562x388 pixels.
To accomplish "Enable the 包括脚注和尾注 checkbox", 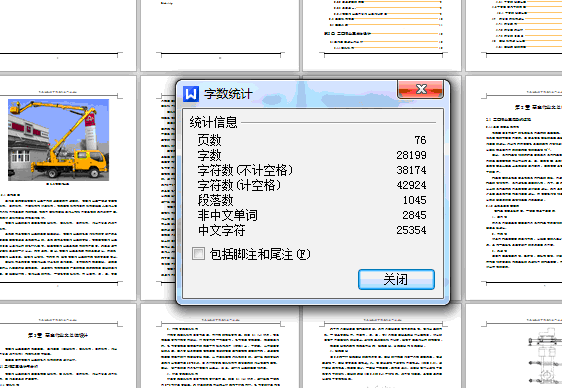I will tap(198, 254).
